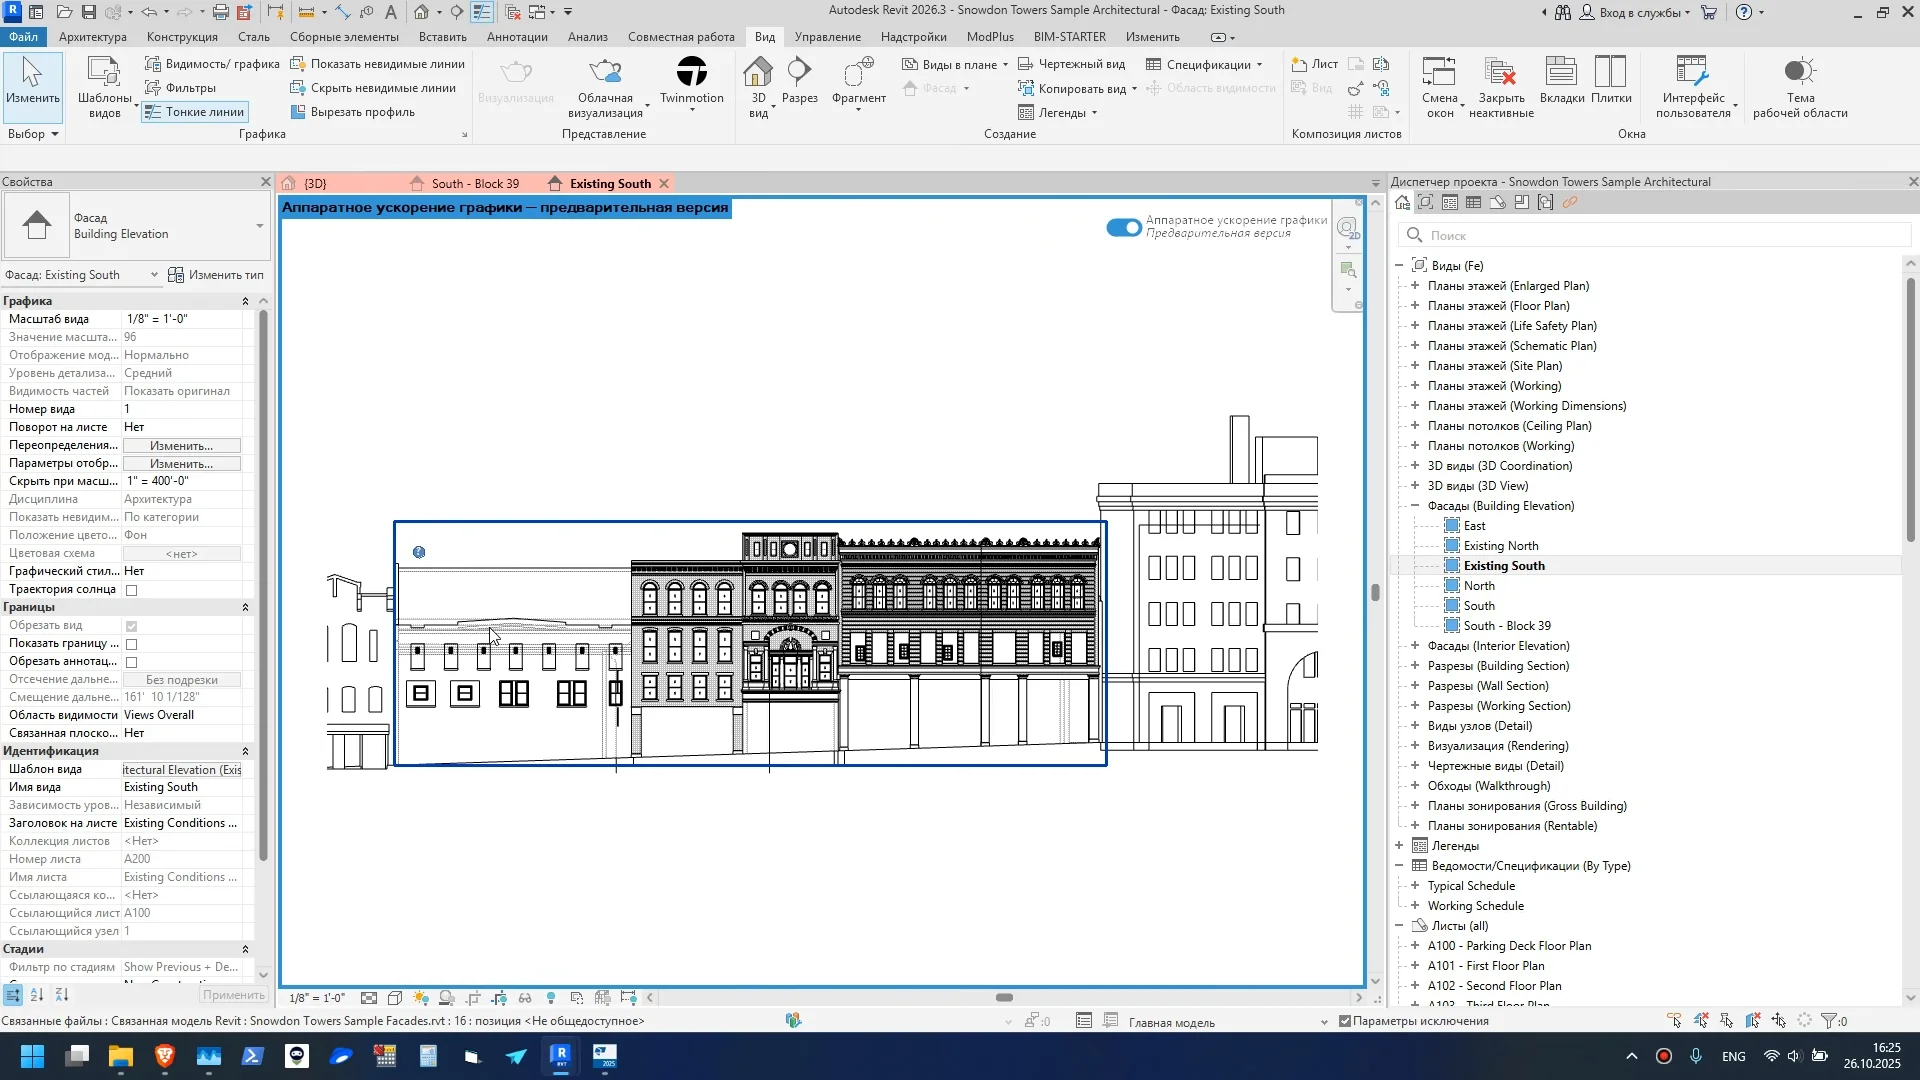Select the East elevation in project browser

click(1474, 526)
